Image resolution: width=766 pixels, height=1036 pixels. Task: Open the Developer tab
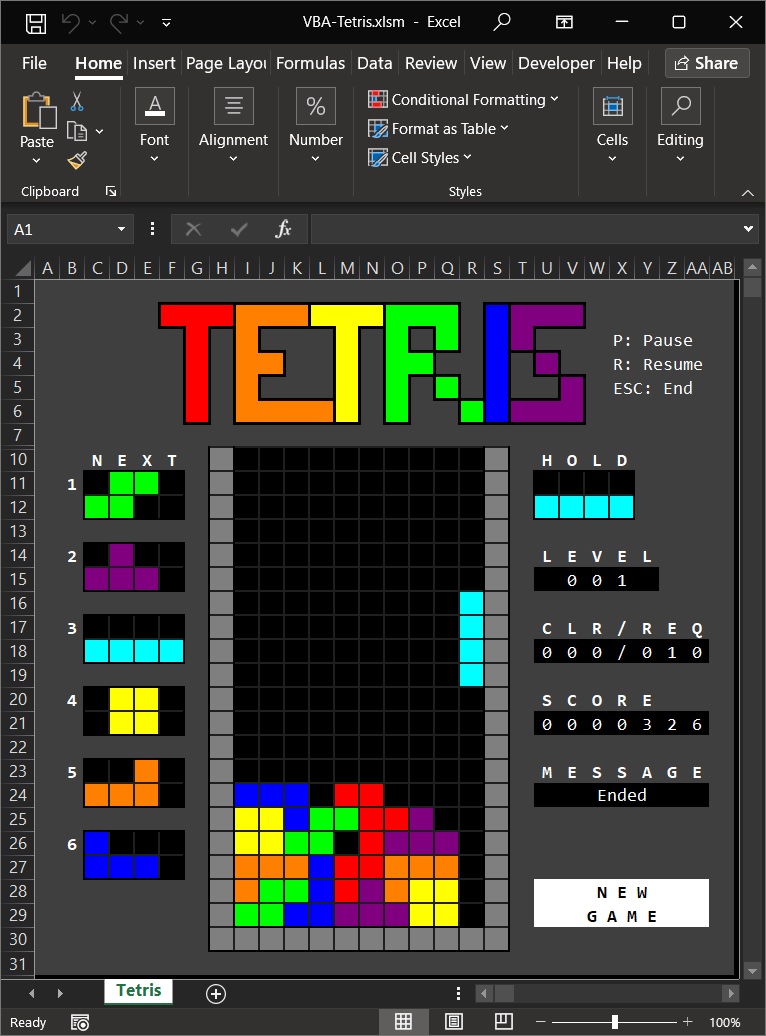click(x=556, y=63)
